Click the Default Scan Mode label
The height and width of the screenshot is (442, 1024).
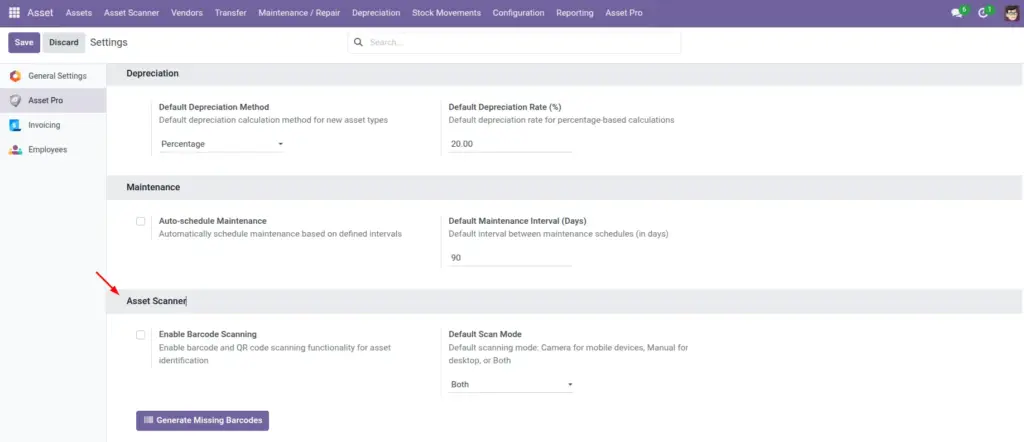[485, 335]
